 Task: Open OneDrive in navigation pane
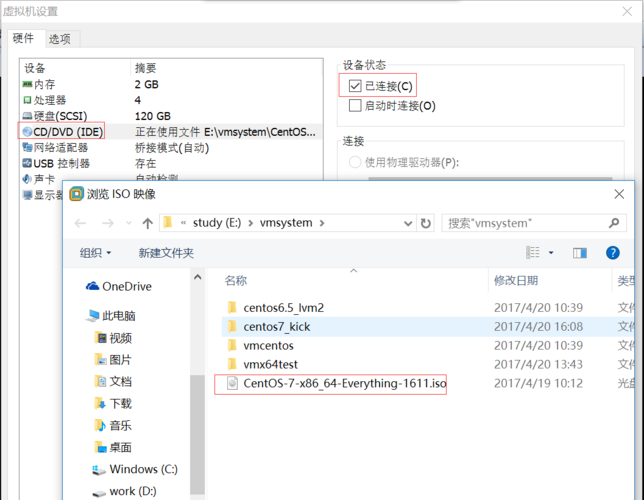pos(119,286)
